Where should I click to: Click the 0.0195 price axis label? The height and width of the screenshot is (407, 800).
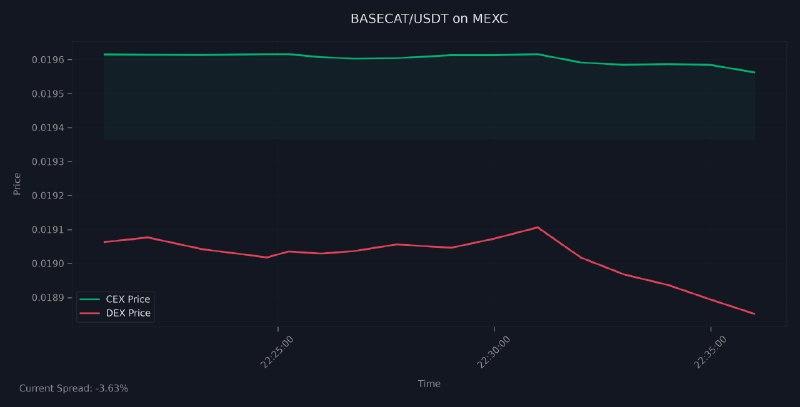[48, 94]
